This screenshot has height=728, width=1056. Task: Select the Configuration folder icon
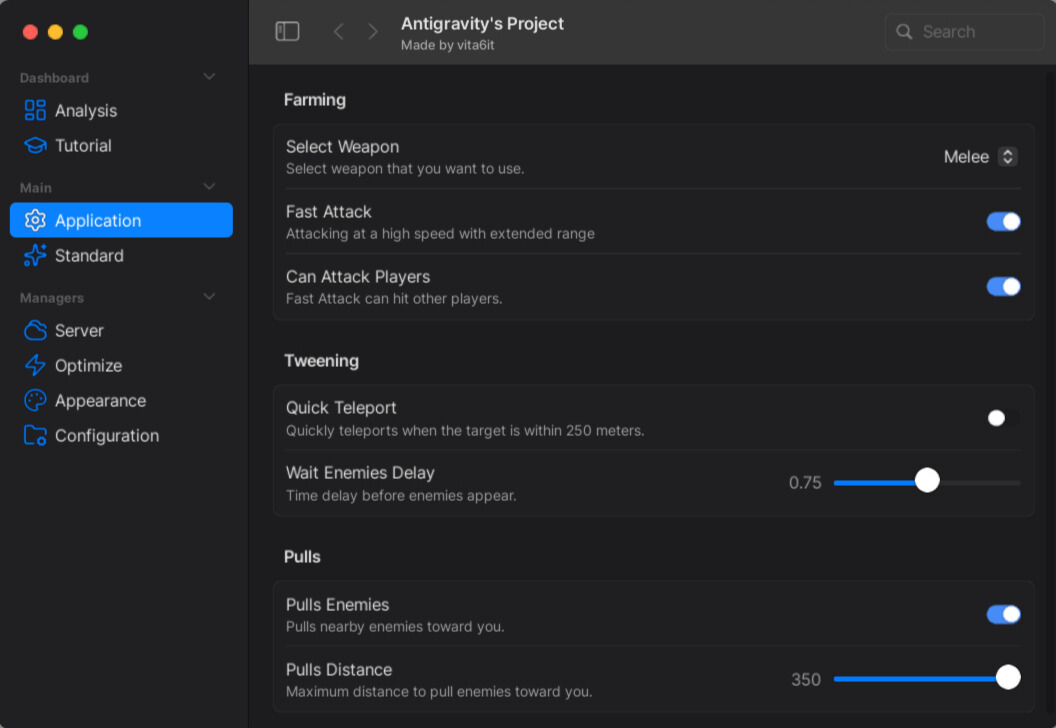35,435
